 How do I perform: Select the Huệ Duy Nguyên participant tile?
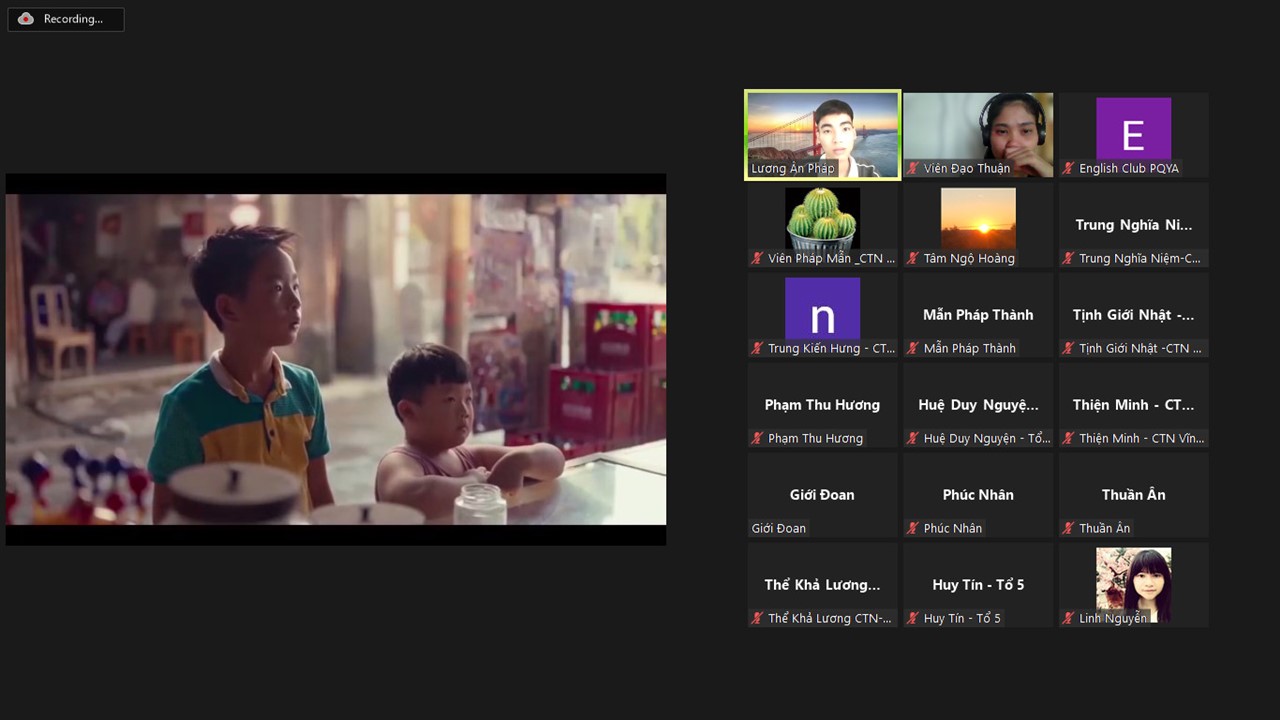click(978, 405)
